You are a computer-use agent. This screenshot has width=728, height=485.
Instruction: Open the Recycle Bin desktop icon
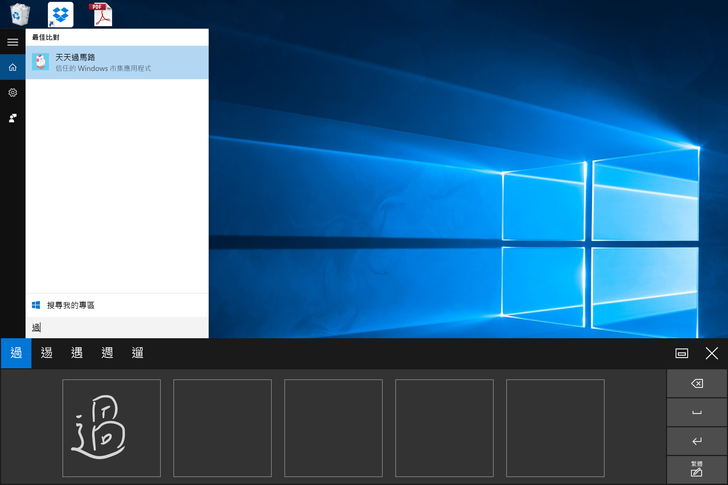pyautogui.click(x=20, y=14)
